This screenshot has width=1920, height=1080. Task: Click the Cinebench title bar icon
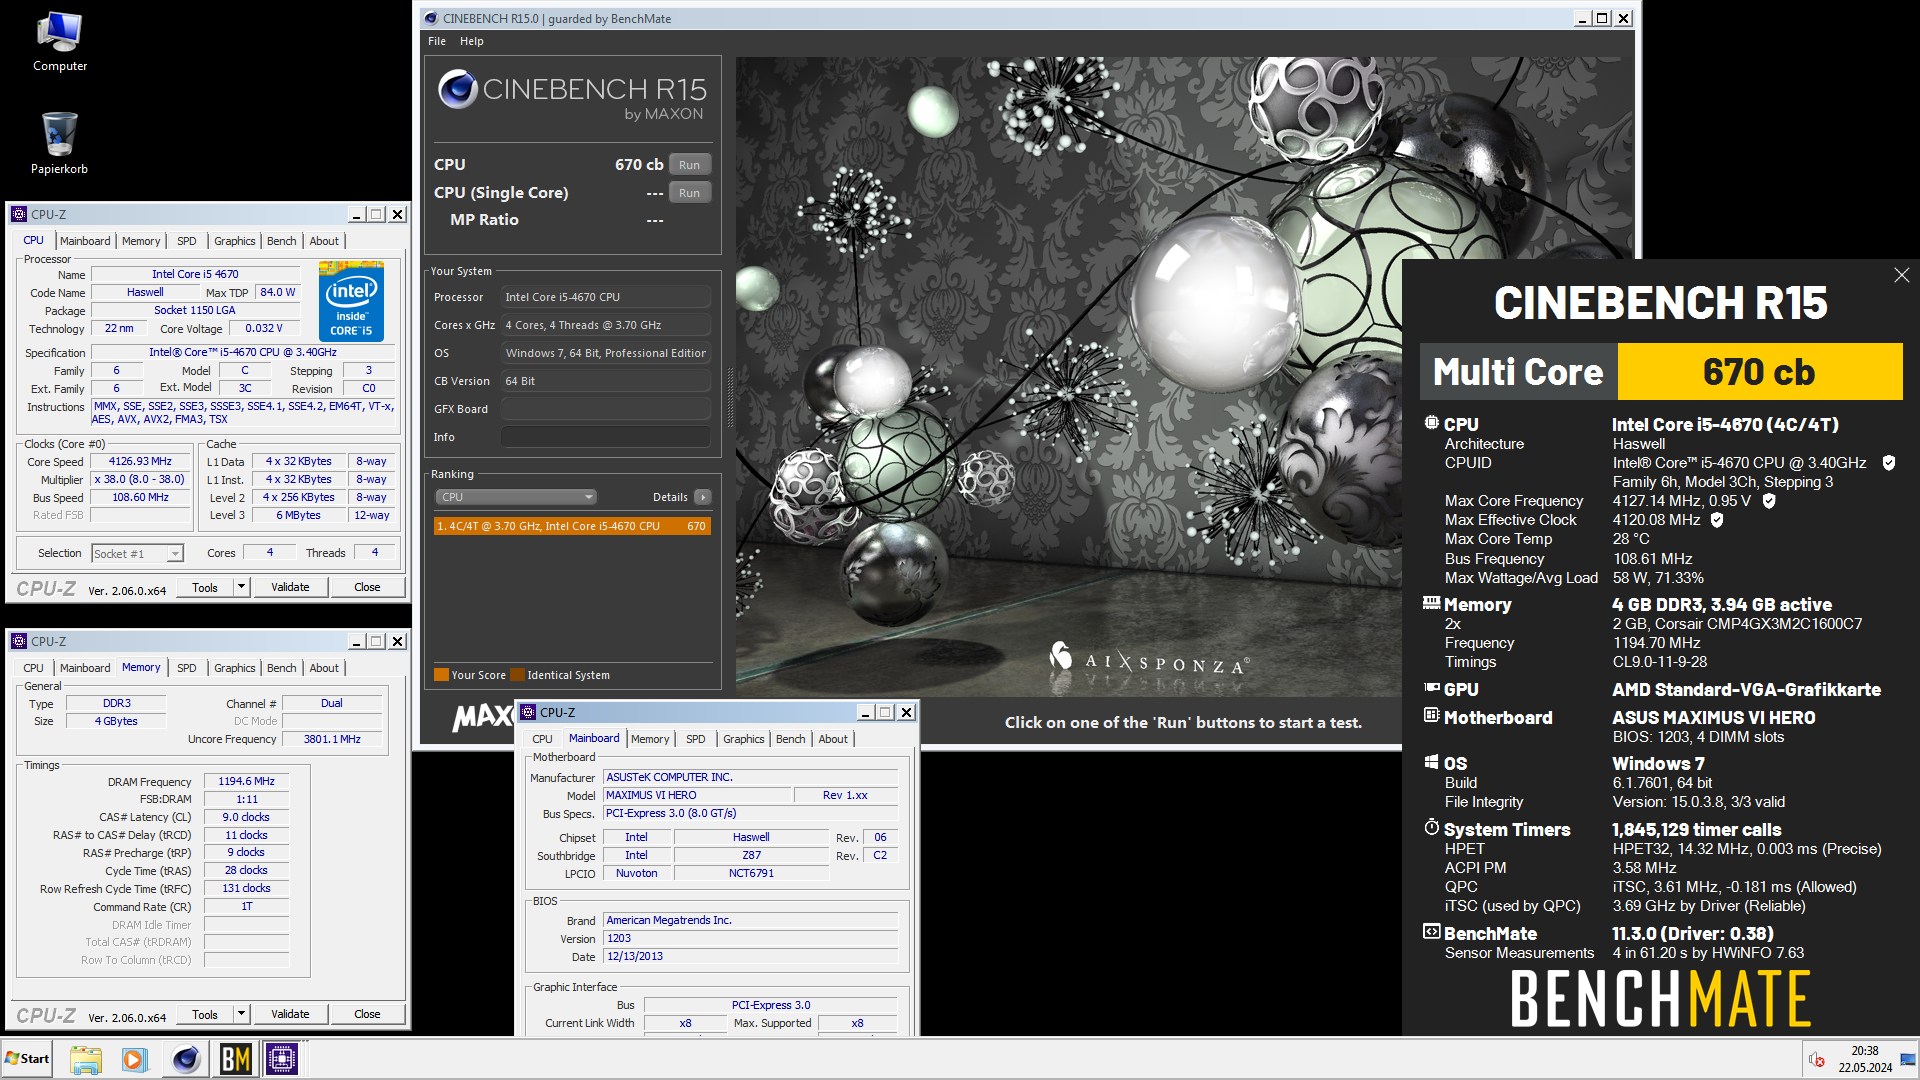point(430,18)
